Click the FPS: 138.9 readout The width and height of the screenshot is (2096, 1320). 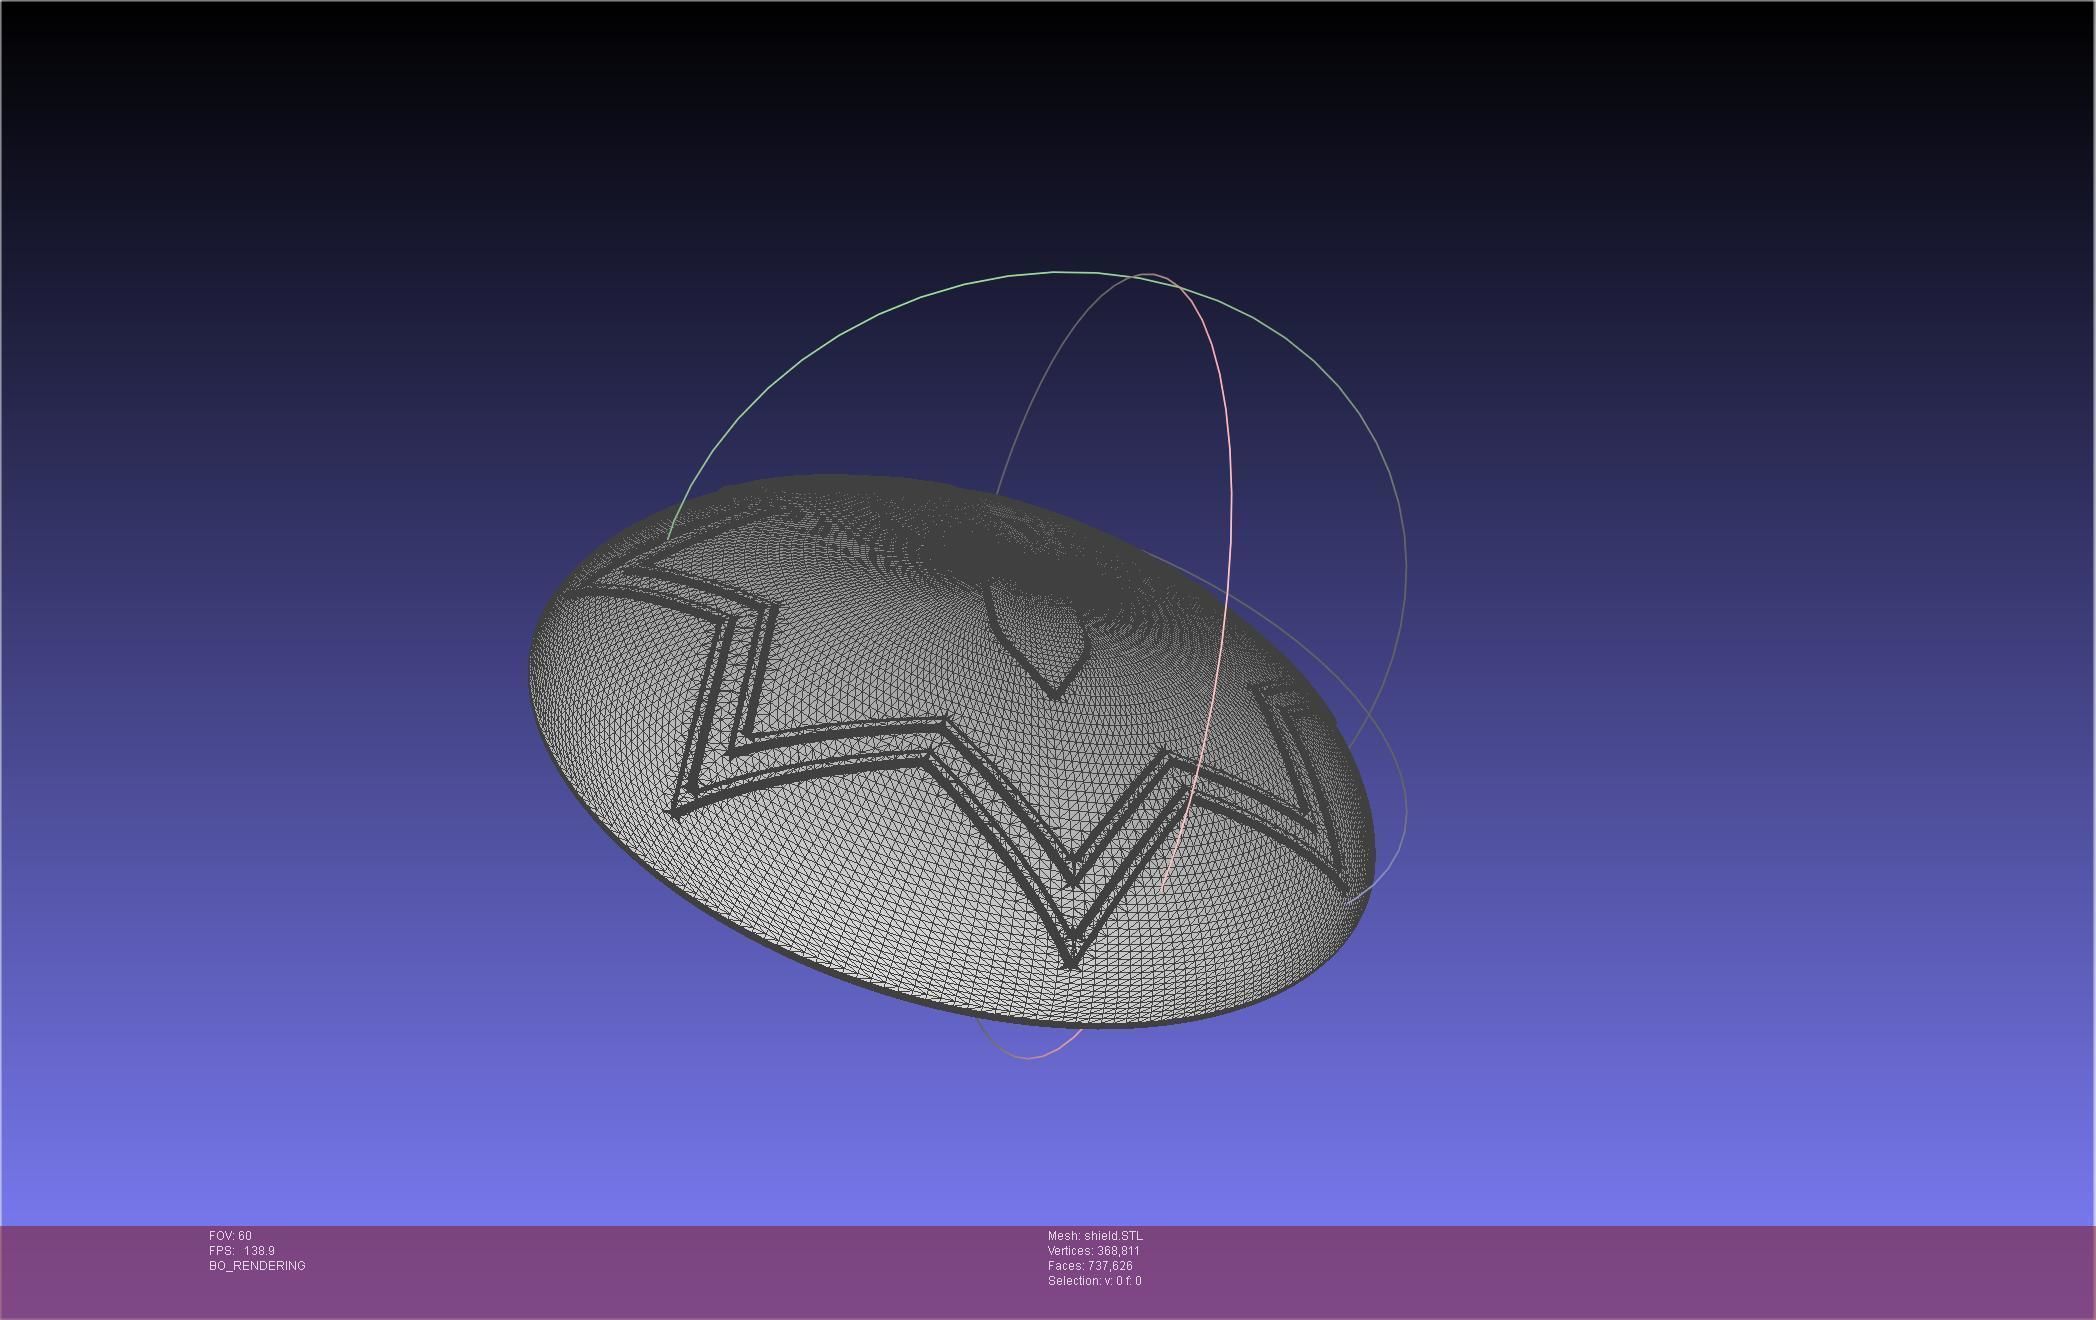pyautogui.click(x=242, y=1251)
